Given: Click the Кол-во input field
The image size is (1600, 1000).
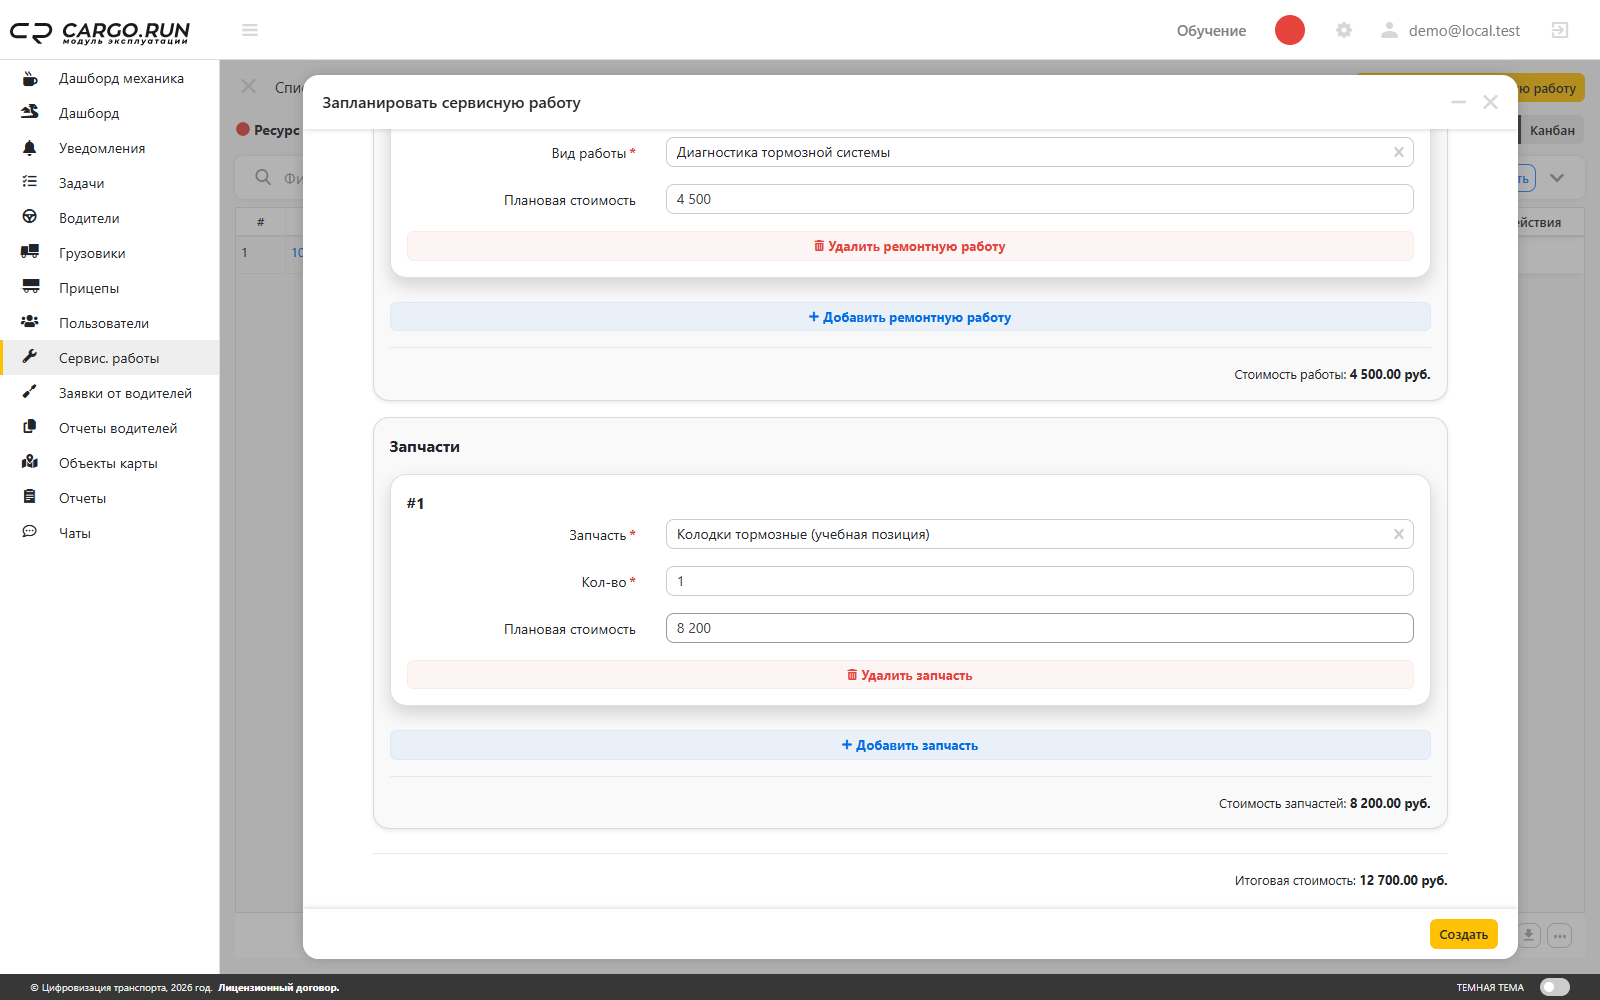Looking at the screenshot, I should pos(1040,581).
